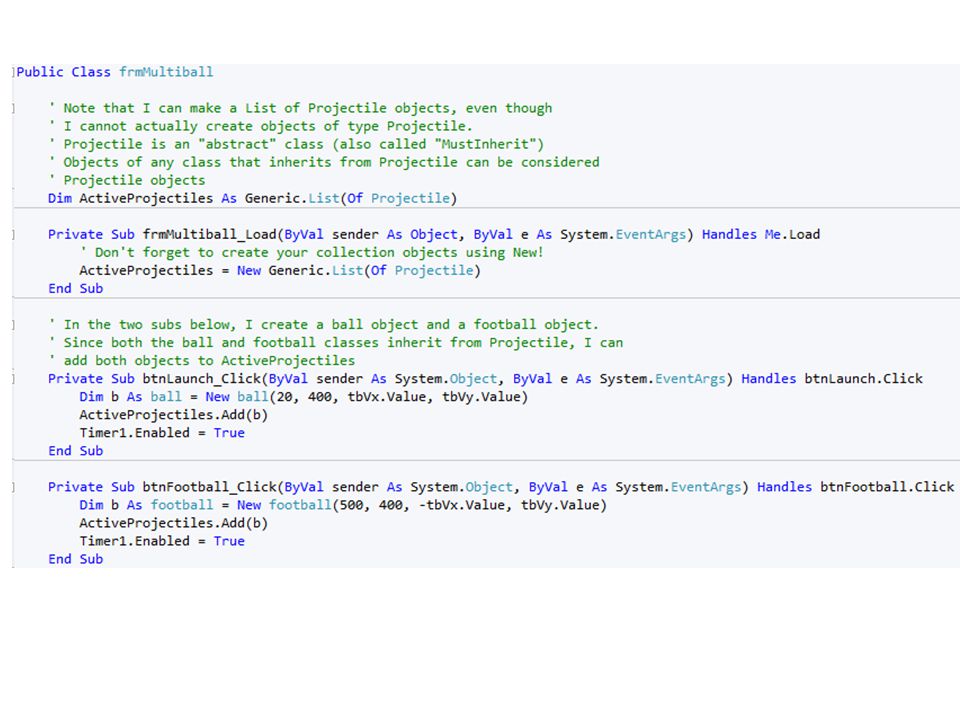
Task: Click the class name frmMultiball
Action: [x=166, y=72]
